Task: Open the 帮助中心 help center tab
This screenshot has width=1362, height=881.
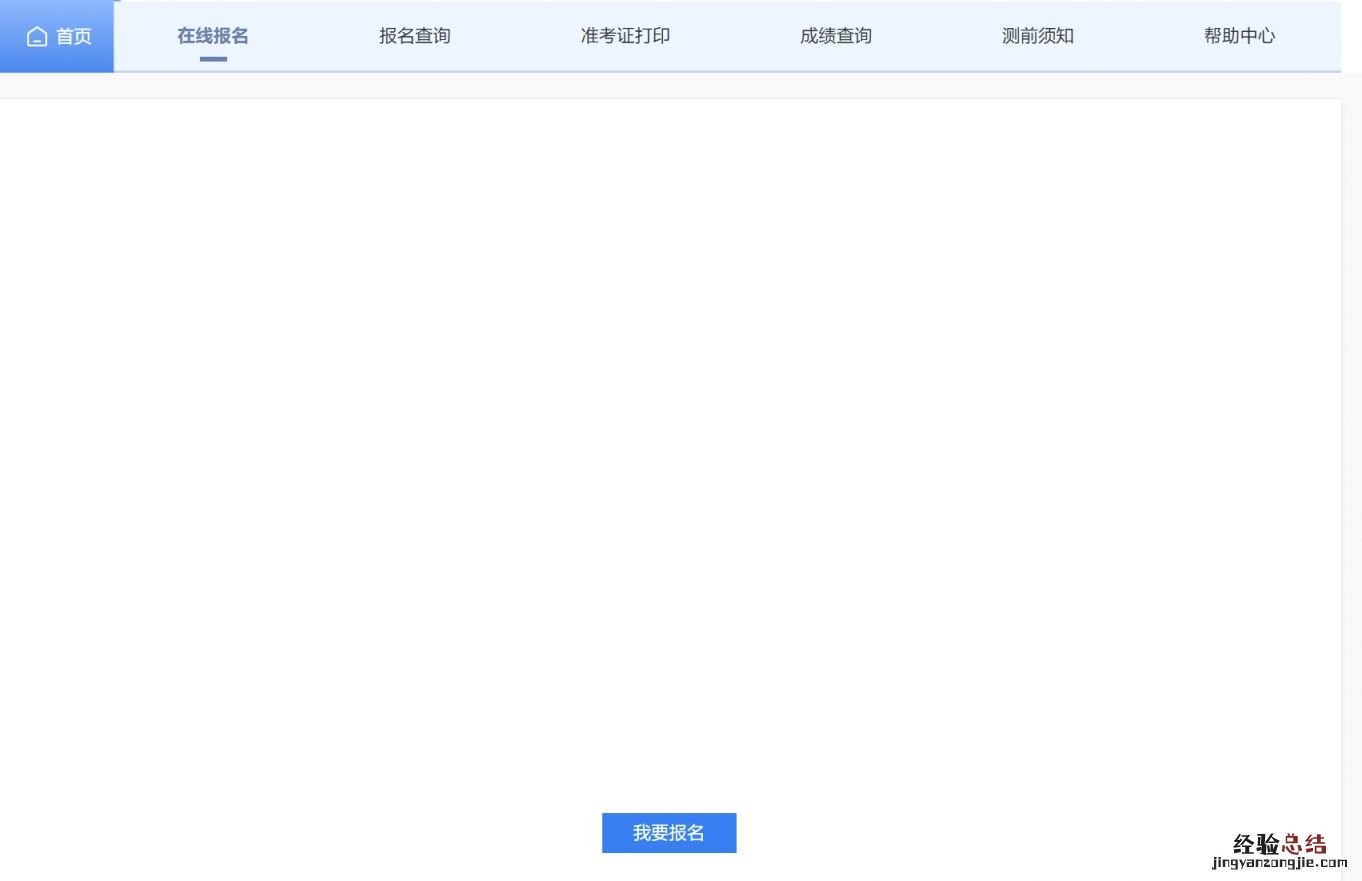Action: [x=1239, y=36]
